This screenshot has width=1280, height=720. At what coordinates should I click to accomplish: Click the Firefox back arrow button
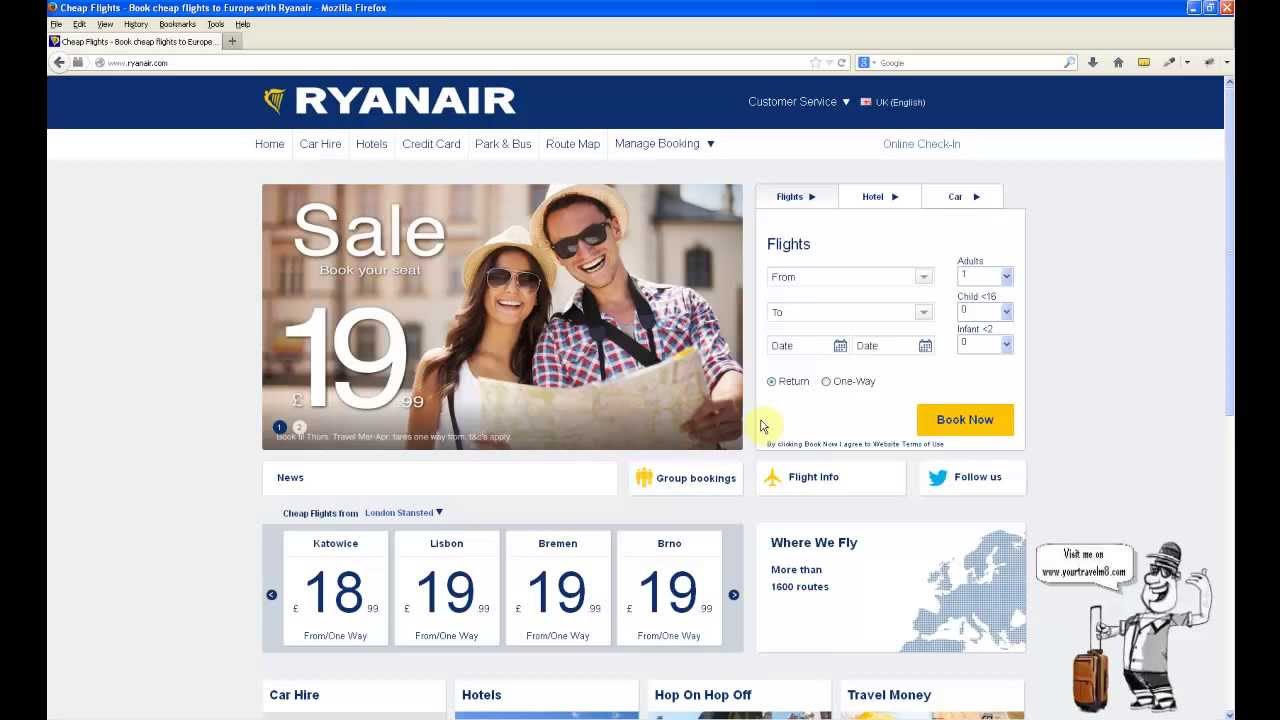pos(59,62)
